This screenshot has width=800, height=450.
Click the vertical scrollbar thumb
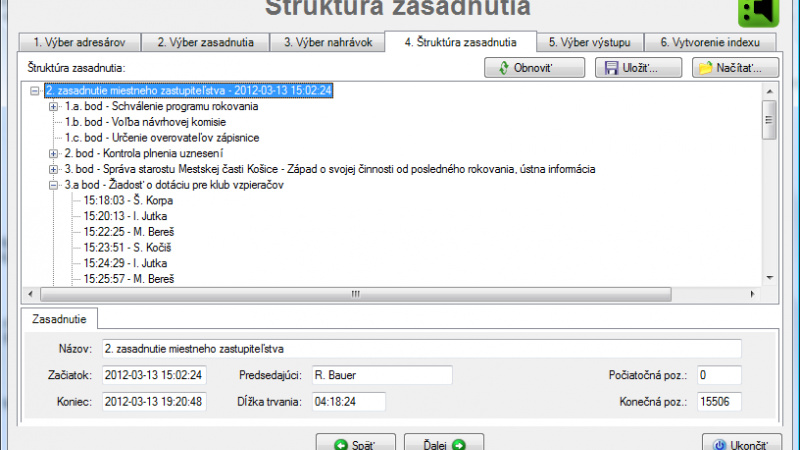[x=769, y=120]
